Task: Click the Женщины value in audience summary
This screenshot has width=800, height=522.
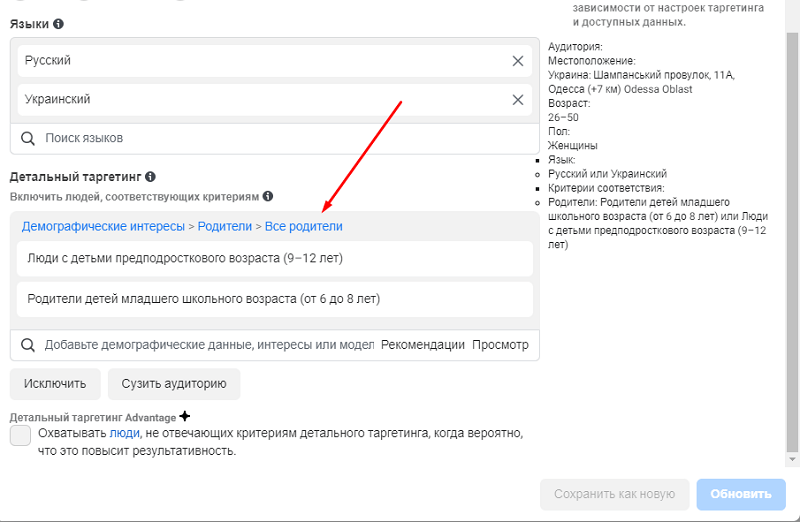Action: [x=572, y=145]
